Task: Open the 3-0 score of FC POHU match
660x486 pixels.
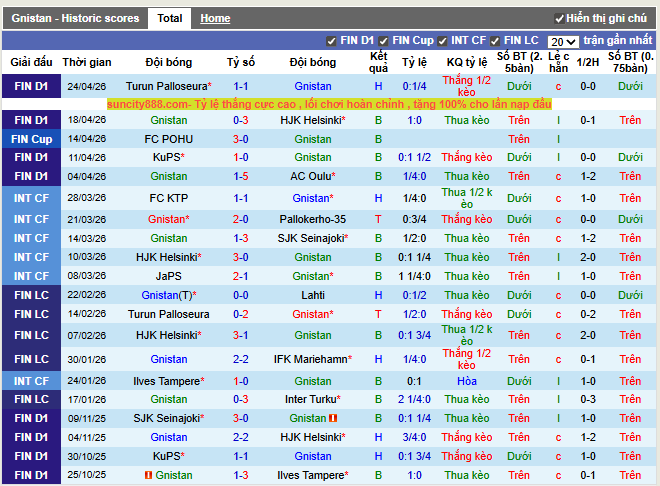Action: 241,139
